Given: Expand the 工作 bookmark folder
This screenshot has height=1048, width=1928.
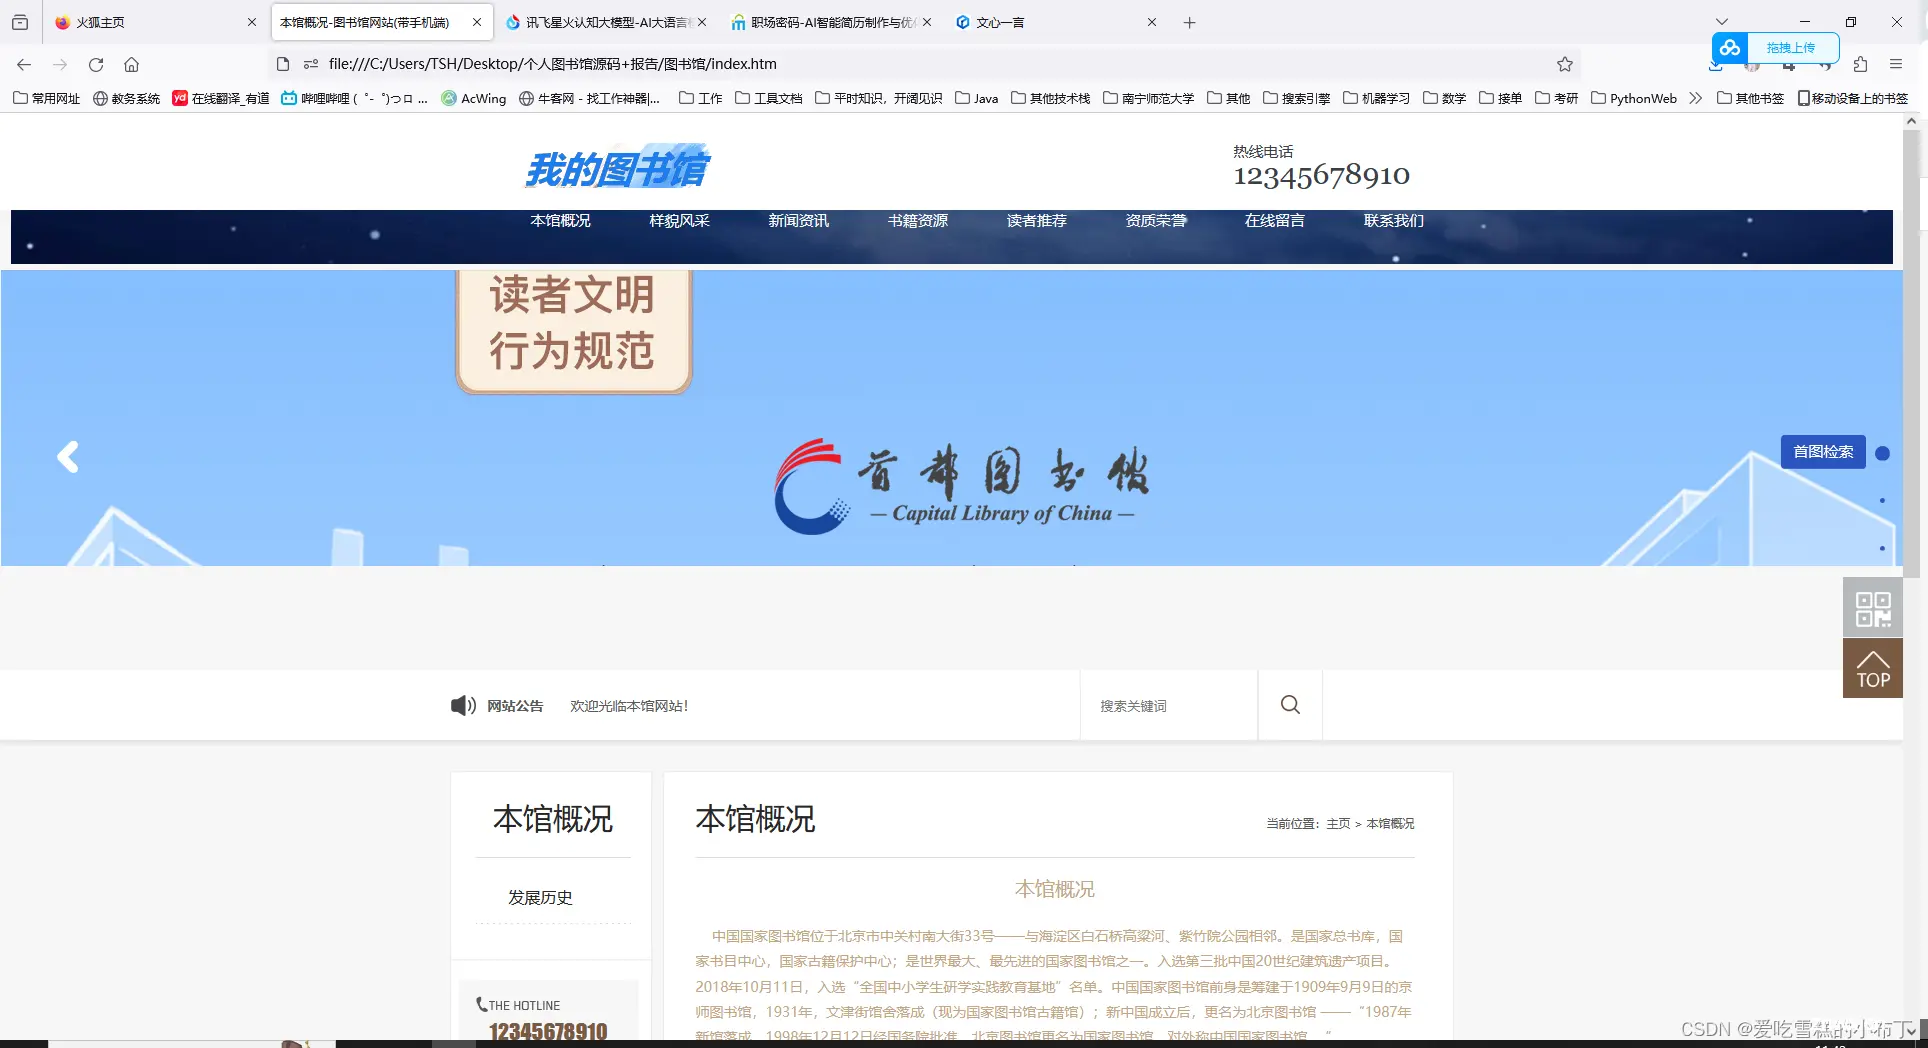Looking at the screenshot, I should tap(700, 98).
